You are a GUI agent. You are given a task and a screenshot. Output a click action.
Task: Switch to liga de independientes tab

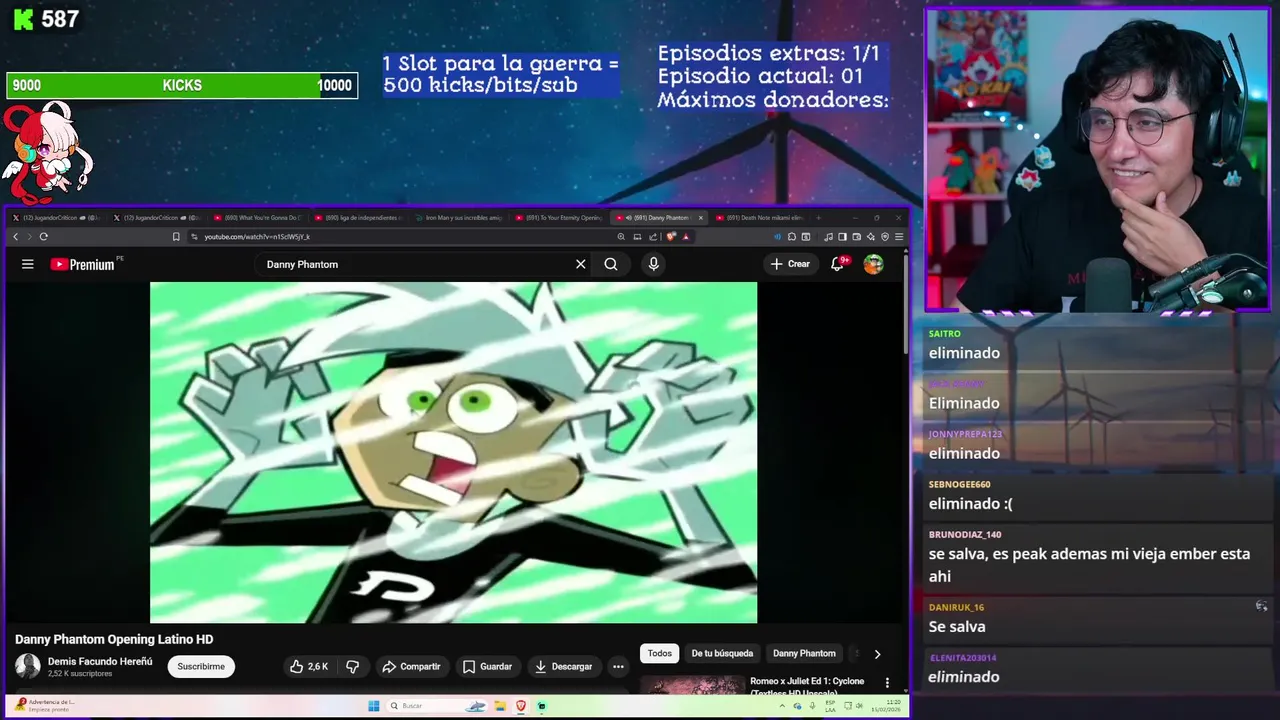click(x=358, y=217)
